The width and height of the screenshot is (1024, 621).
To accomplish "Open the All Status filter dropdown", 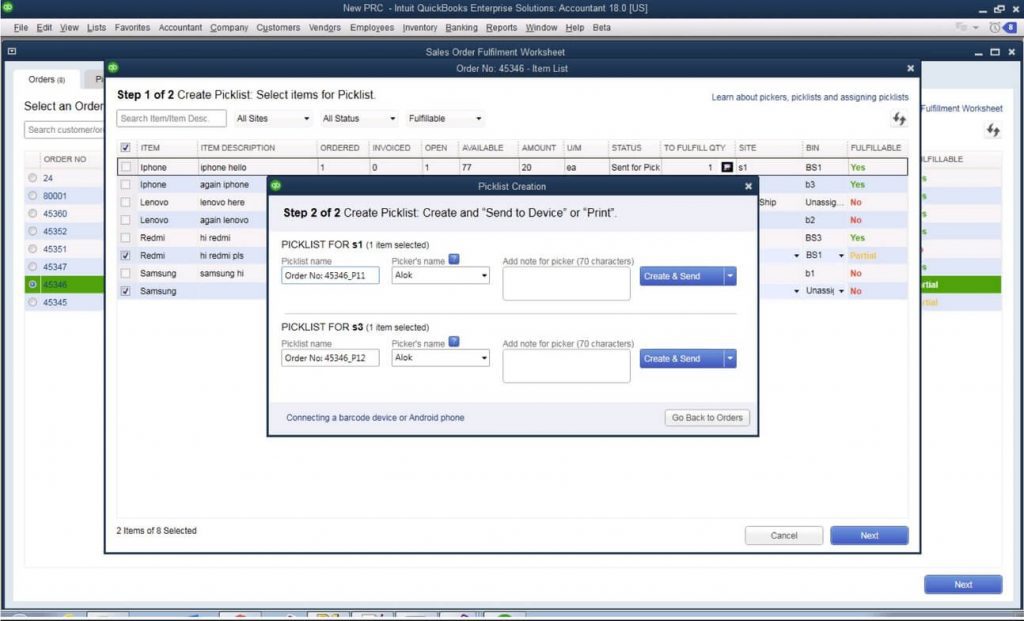I will pyautogui.click(x=359, y=119).
